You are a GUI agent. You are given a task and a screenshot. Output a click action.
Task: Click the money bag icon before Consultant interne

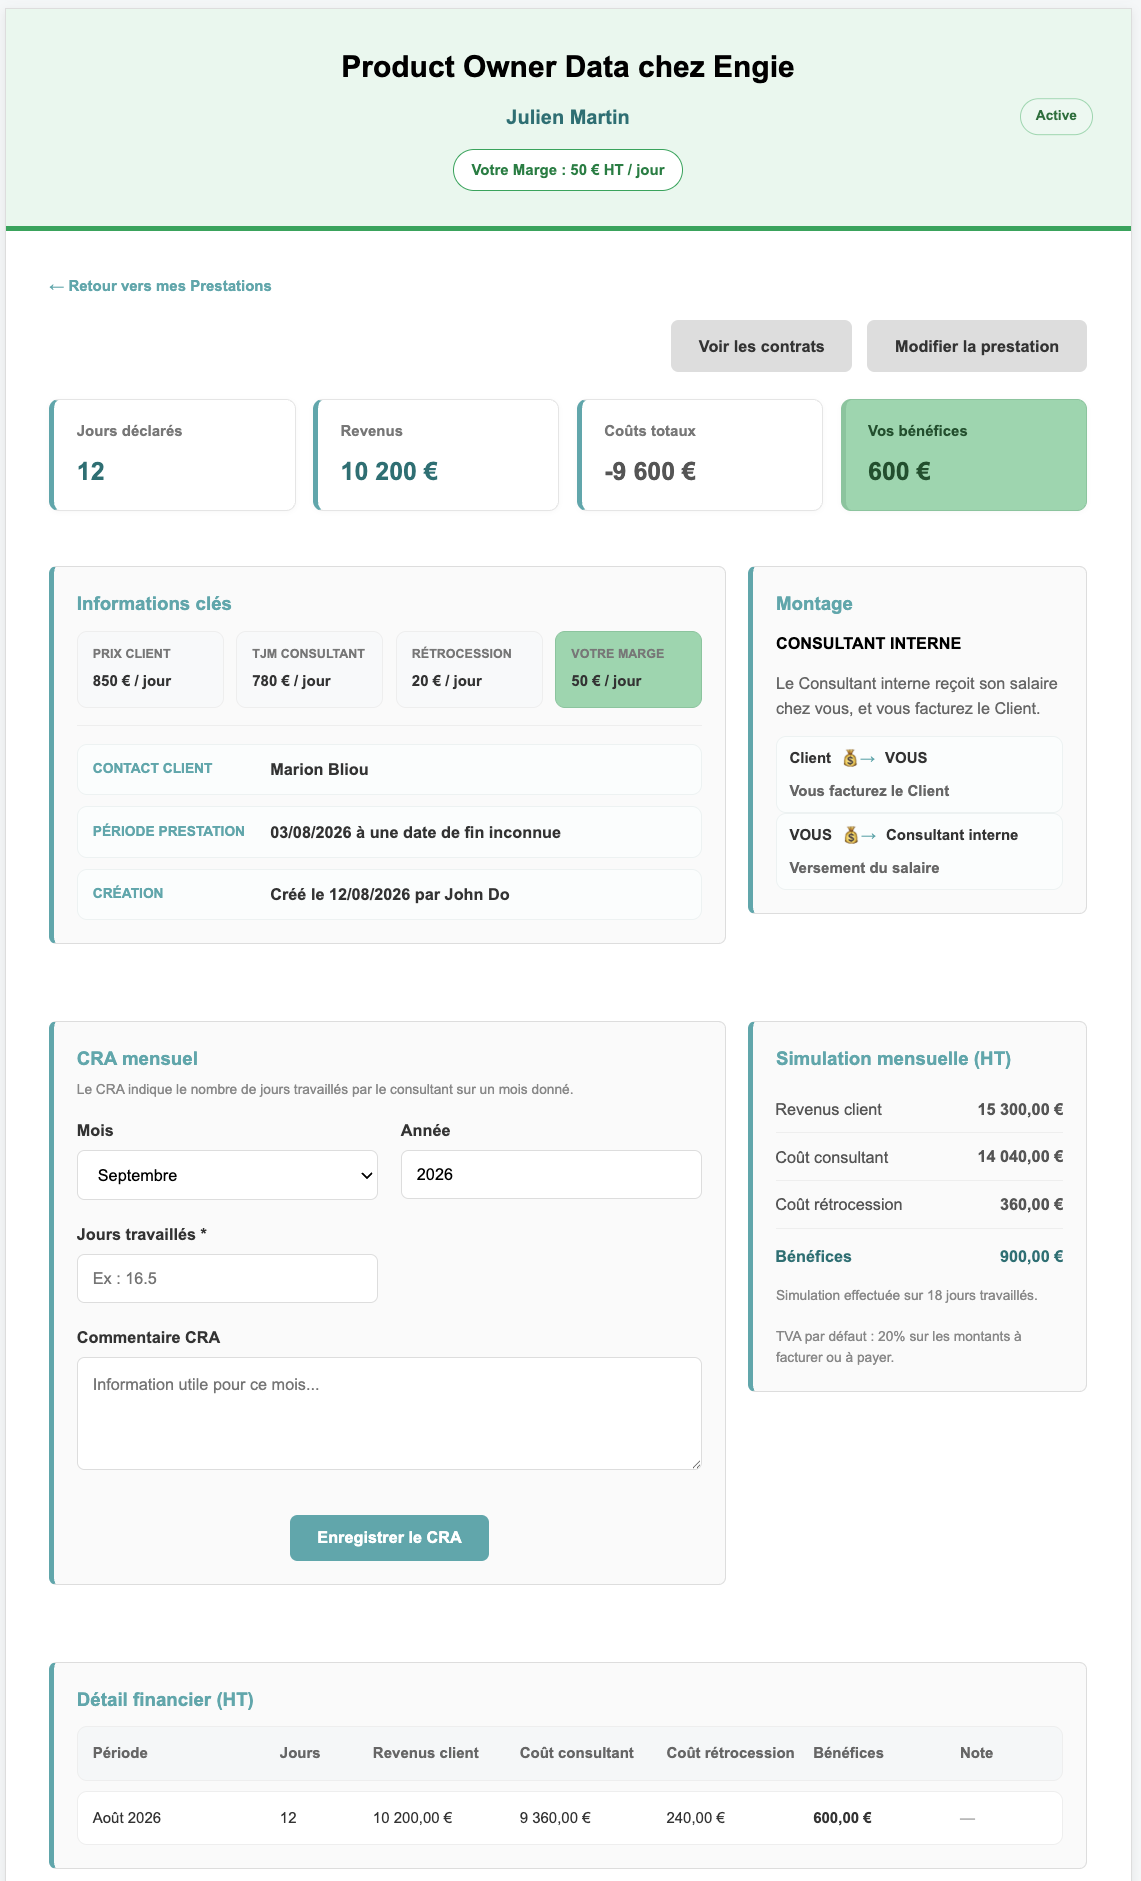pos(851,835)
